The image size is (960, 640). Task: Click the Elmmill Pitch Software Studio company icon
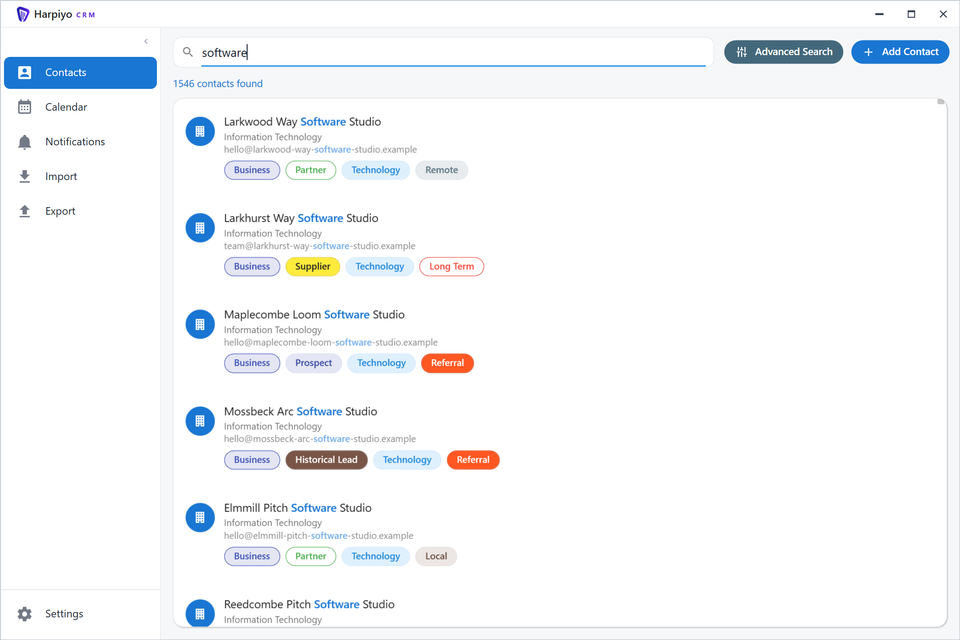(200, 518)
